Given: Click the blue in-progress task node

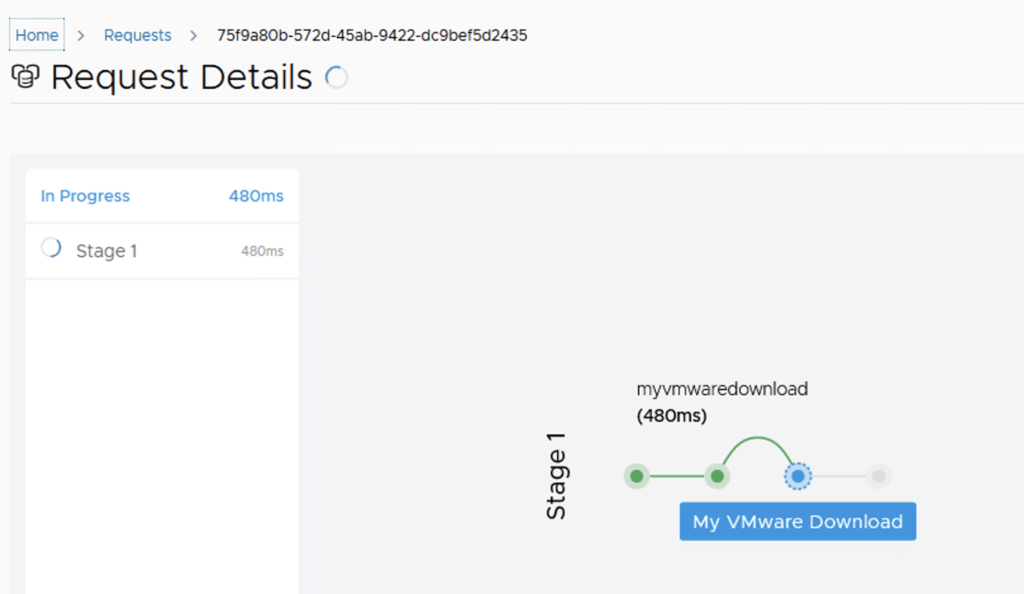Looking at the screenshot, I should [797, 476].
